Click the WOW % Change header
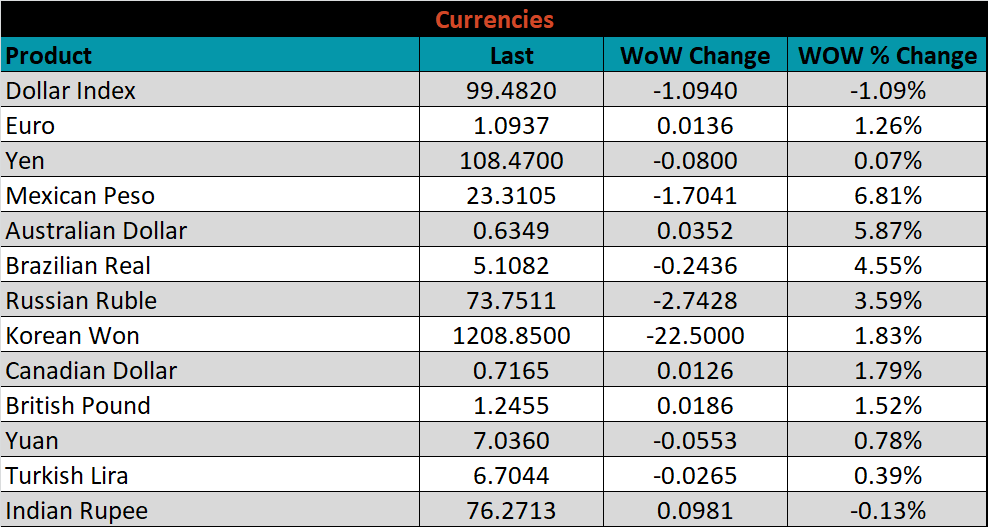 click(887, 55)
